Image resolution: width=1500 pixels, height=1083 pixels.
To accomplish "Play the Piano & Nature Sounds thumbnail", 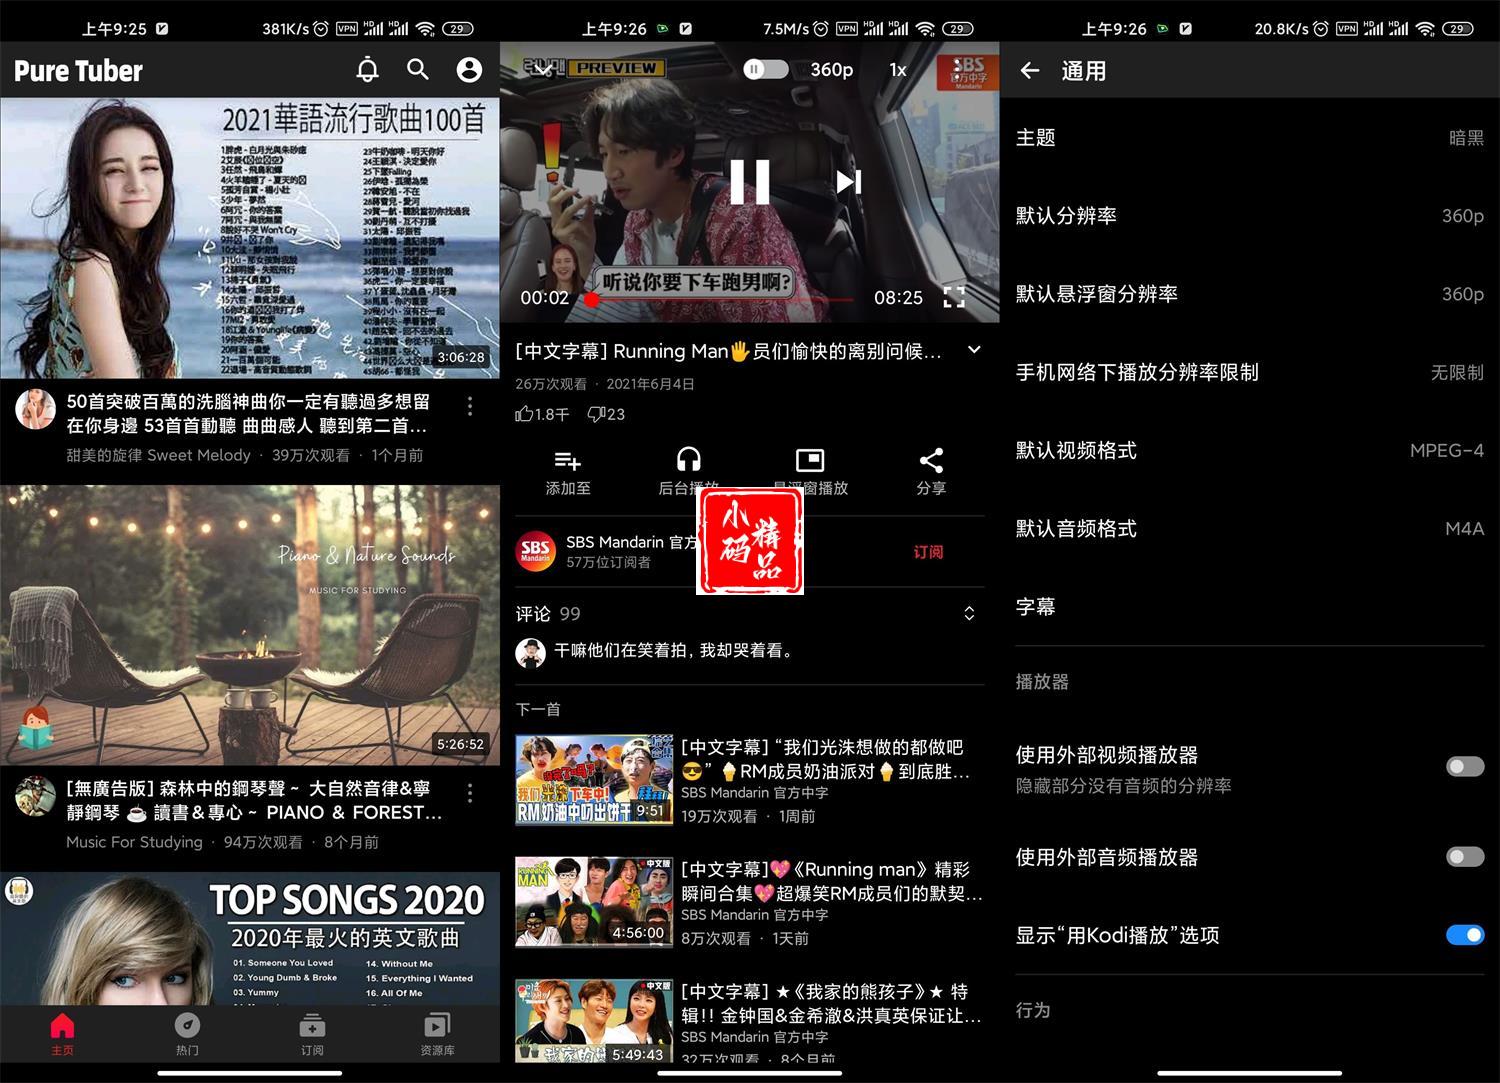I will point(250,625).
